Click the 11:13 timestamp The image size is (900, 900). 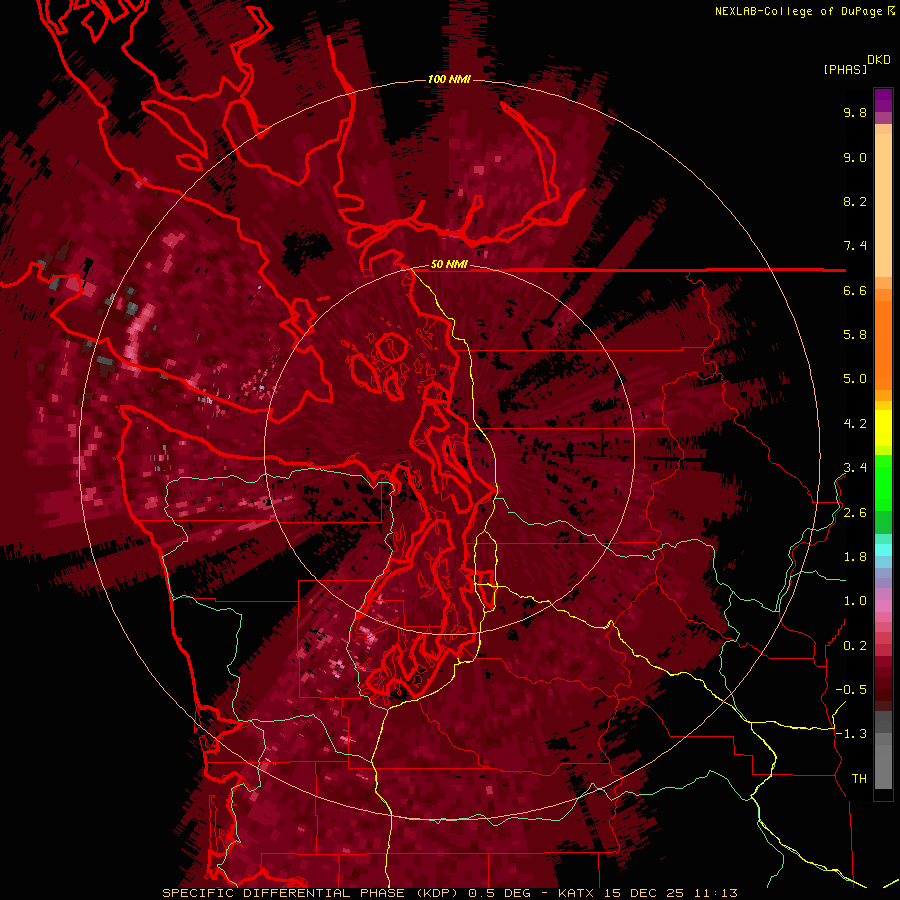pyautogui.click(x=715, y=893)
